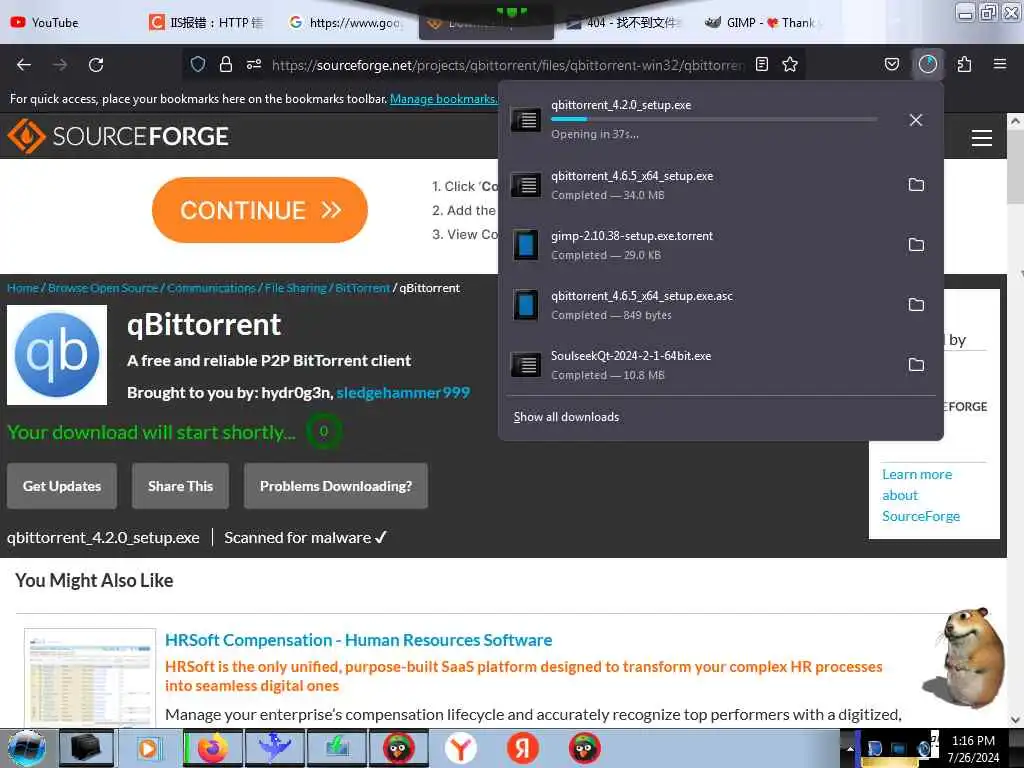Click the Scanned for malware text

(306, 537)
